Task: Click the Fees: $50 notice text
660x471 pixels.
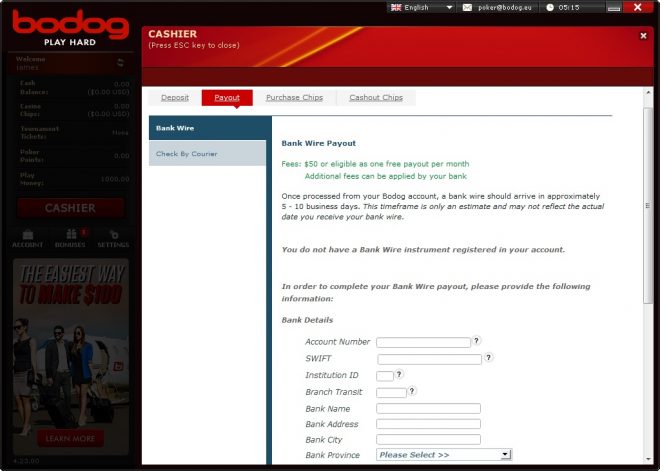Action: tap(375, 164)
